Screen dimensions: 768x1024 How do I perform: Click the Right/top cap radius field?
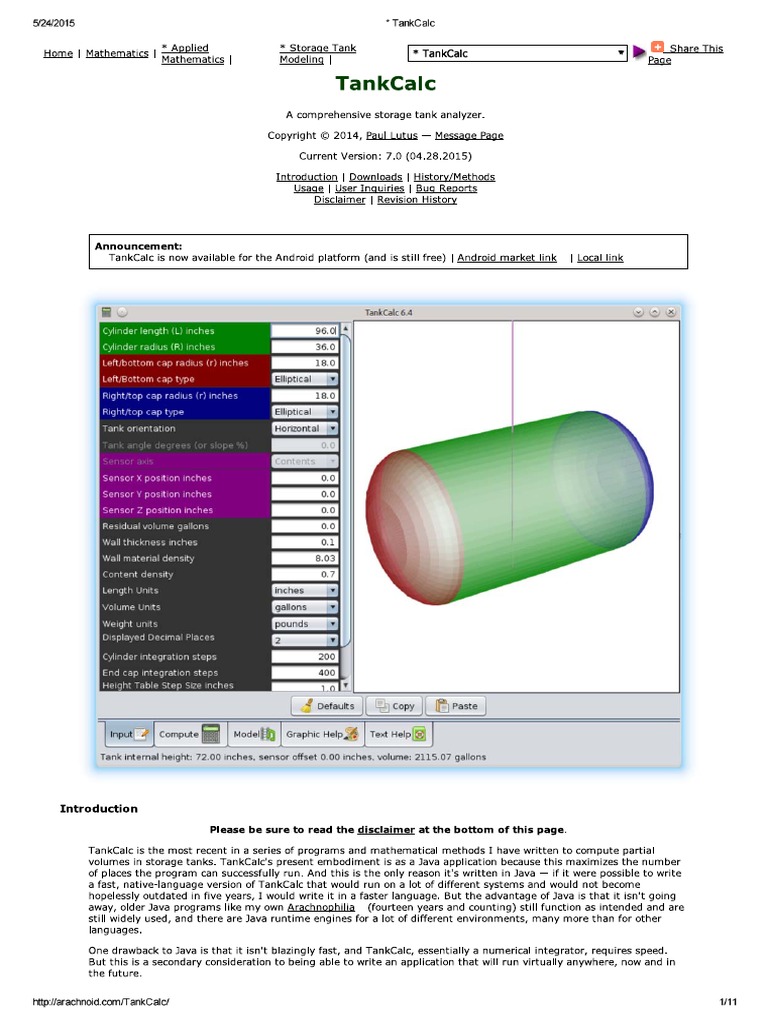click(x=304, y=395)
